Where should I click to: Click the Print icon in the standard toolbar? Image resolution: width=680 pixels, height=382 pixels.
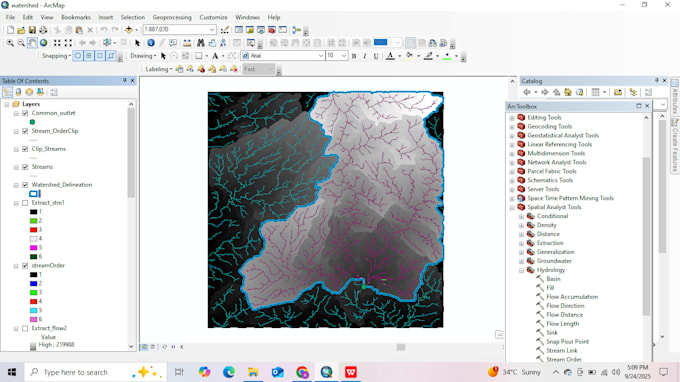(x=43, y=30)
